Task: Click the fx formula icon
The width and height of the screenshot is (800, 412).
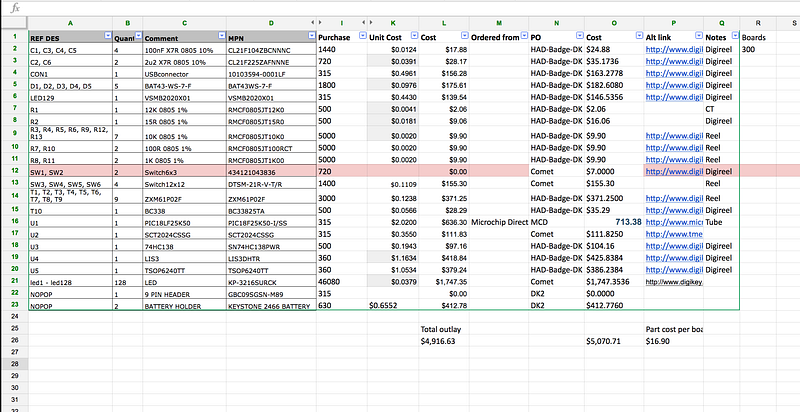Action: pos(15,8)
